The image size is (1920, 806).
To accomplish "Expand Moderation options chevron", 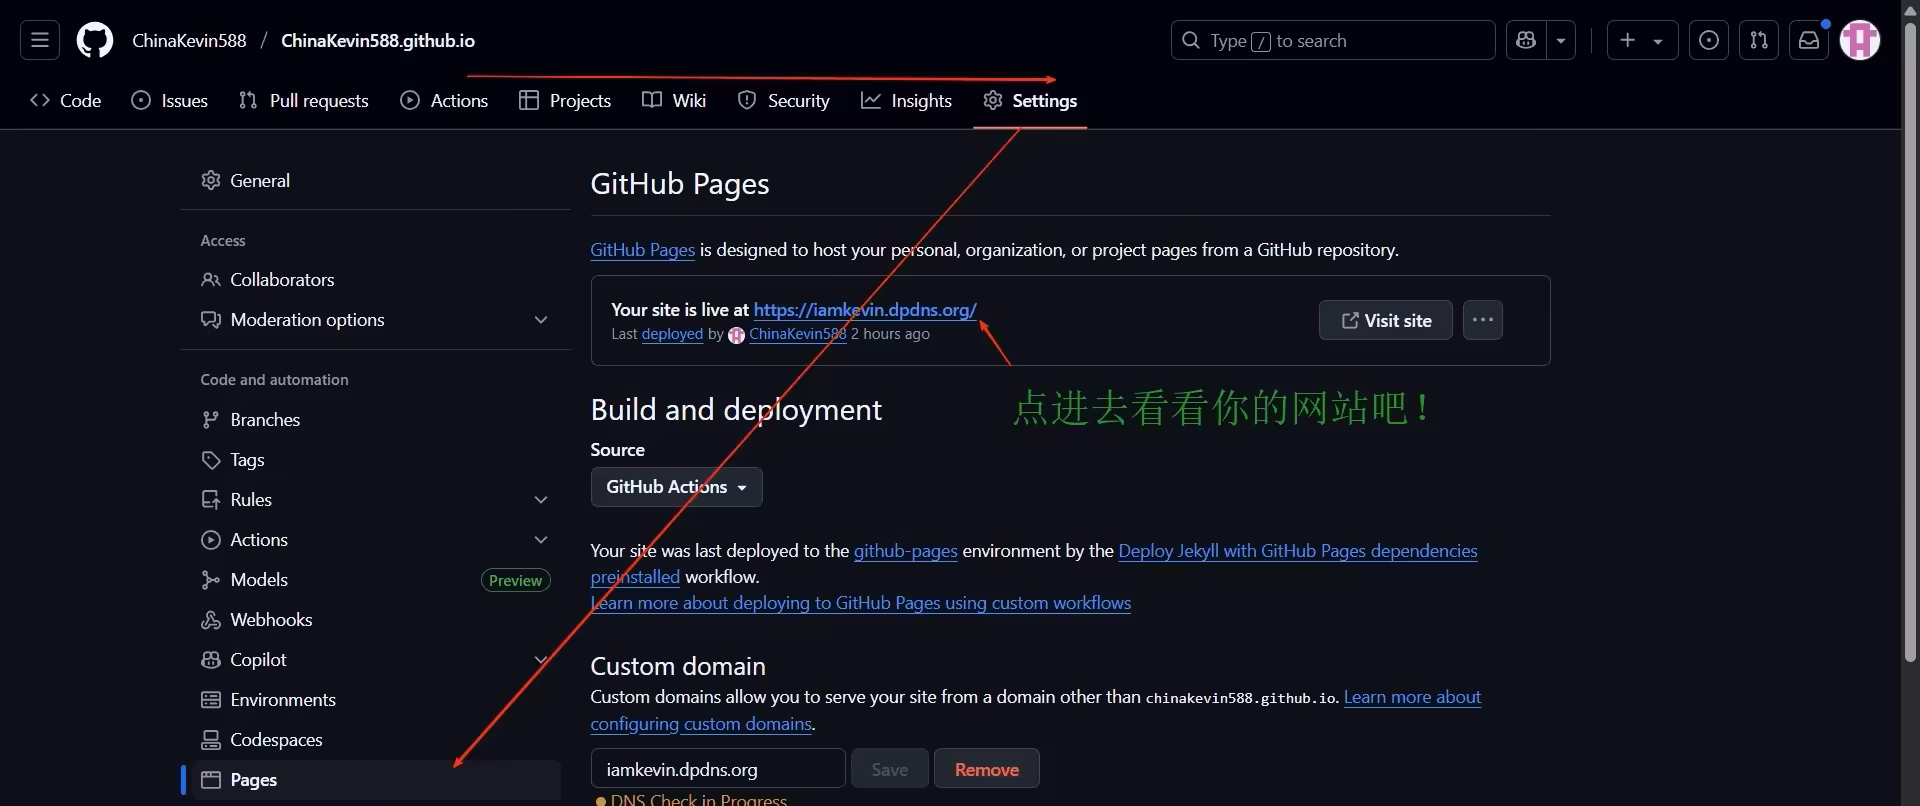I will pyautogui.click(x=541, y=320).
